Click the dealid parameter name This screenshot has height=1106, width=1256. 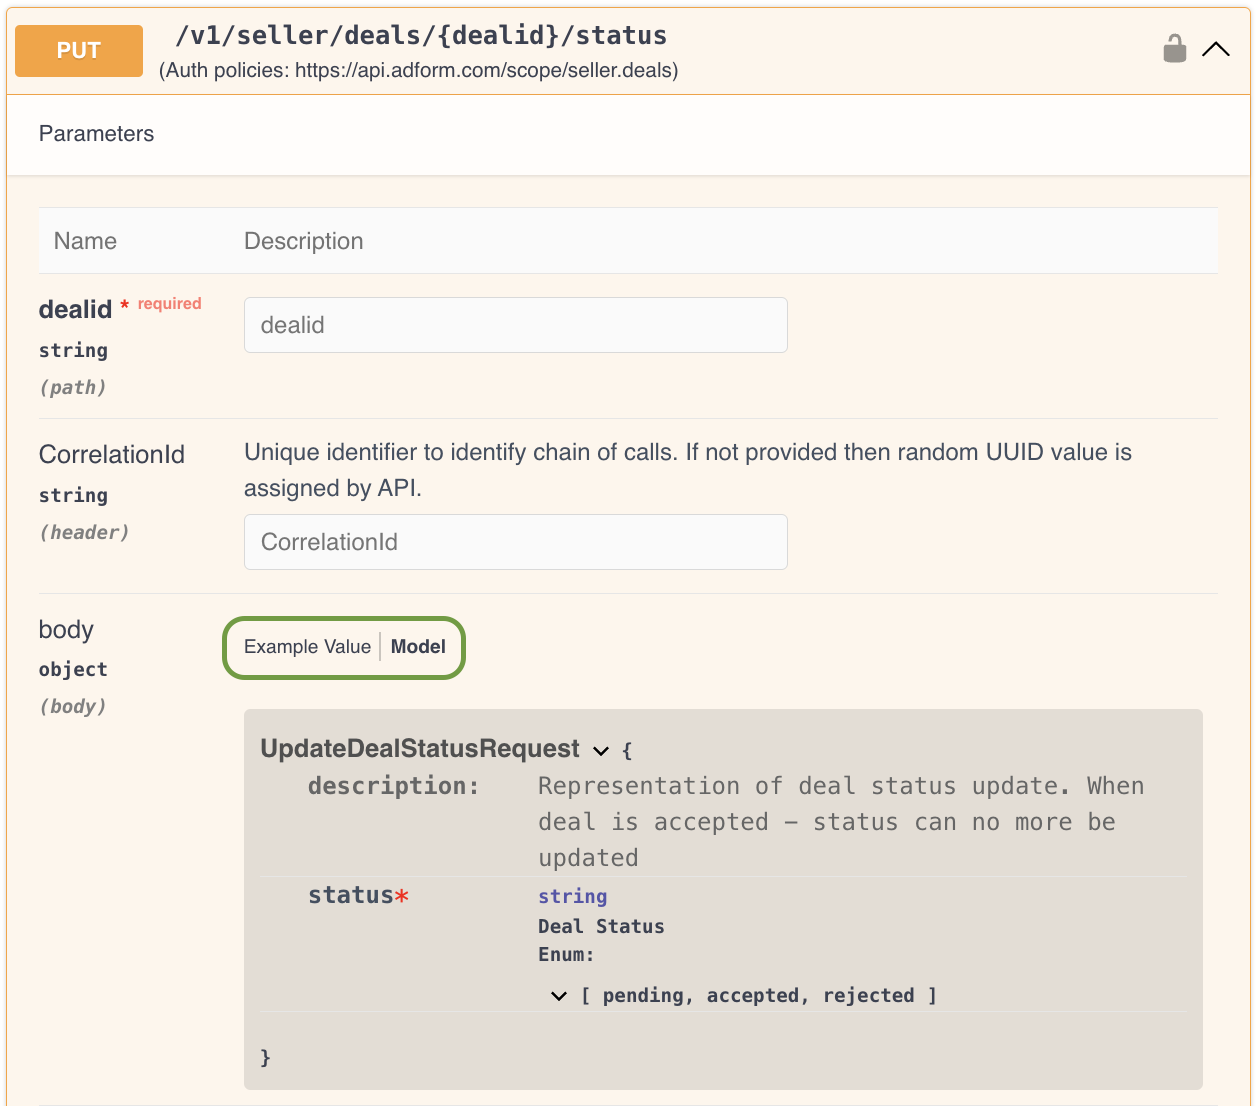click(x=75, y=309)
